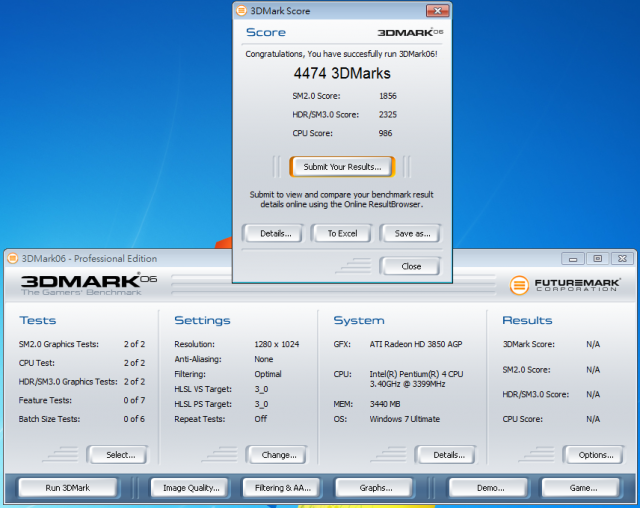Click Change settings button
Viewport: 640px width, 508px height.
(276, 455)
